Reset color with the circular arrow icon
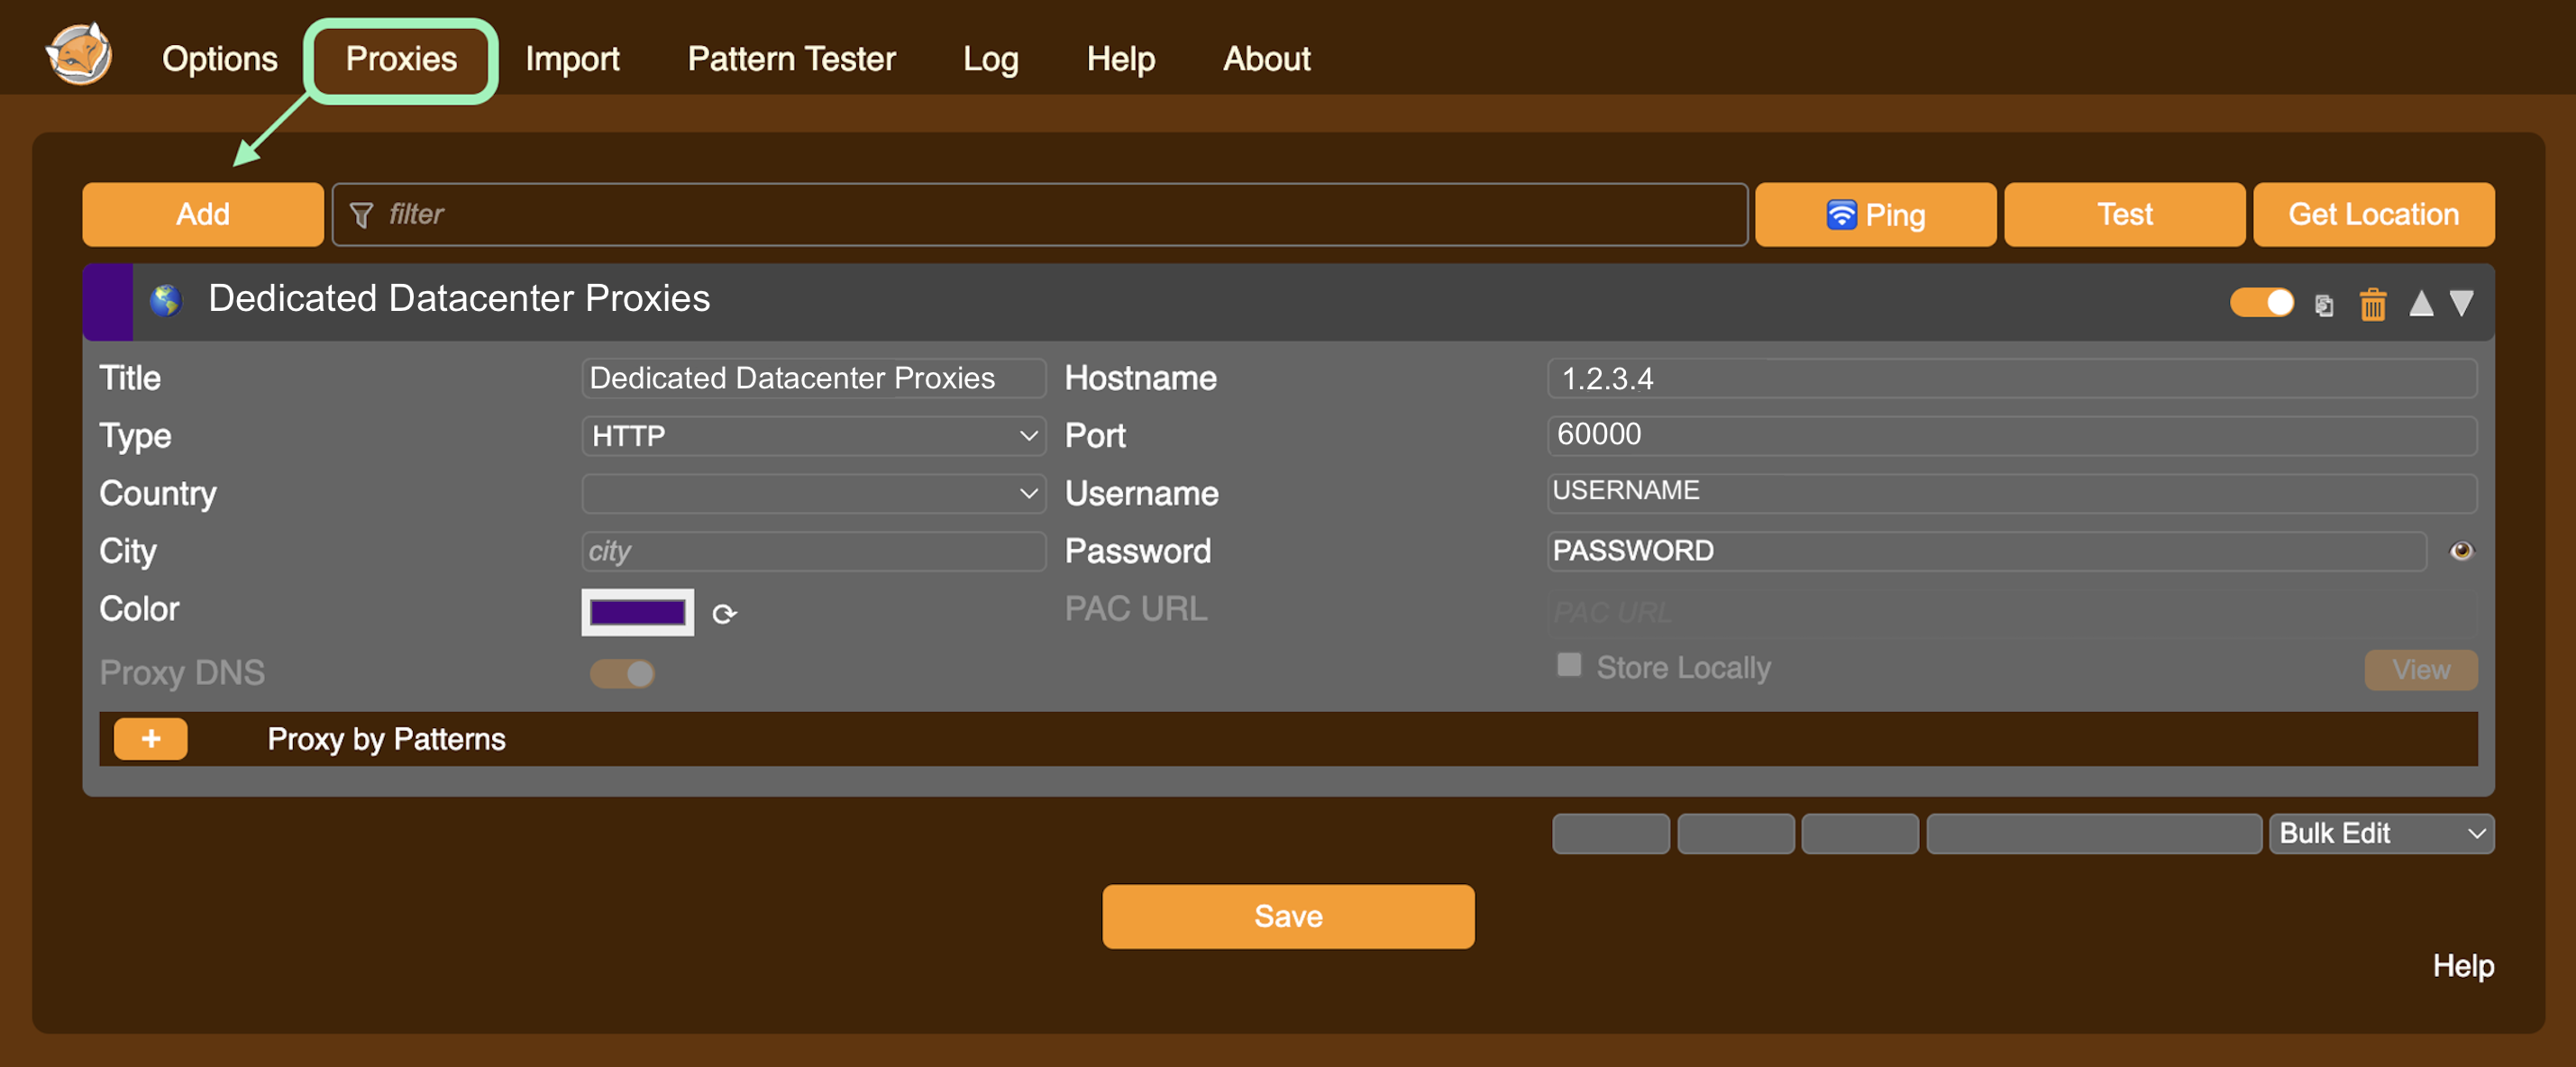The width and height of the screenshot is (2576, 1067). (x=724, y=613)
